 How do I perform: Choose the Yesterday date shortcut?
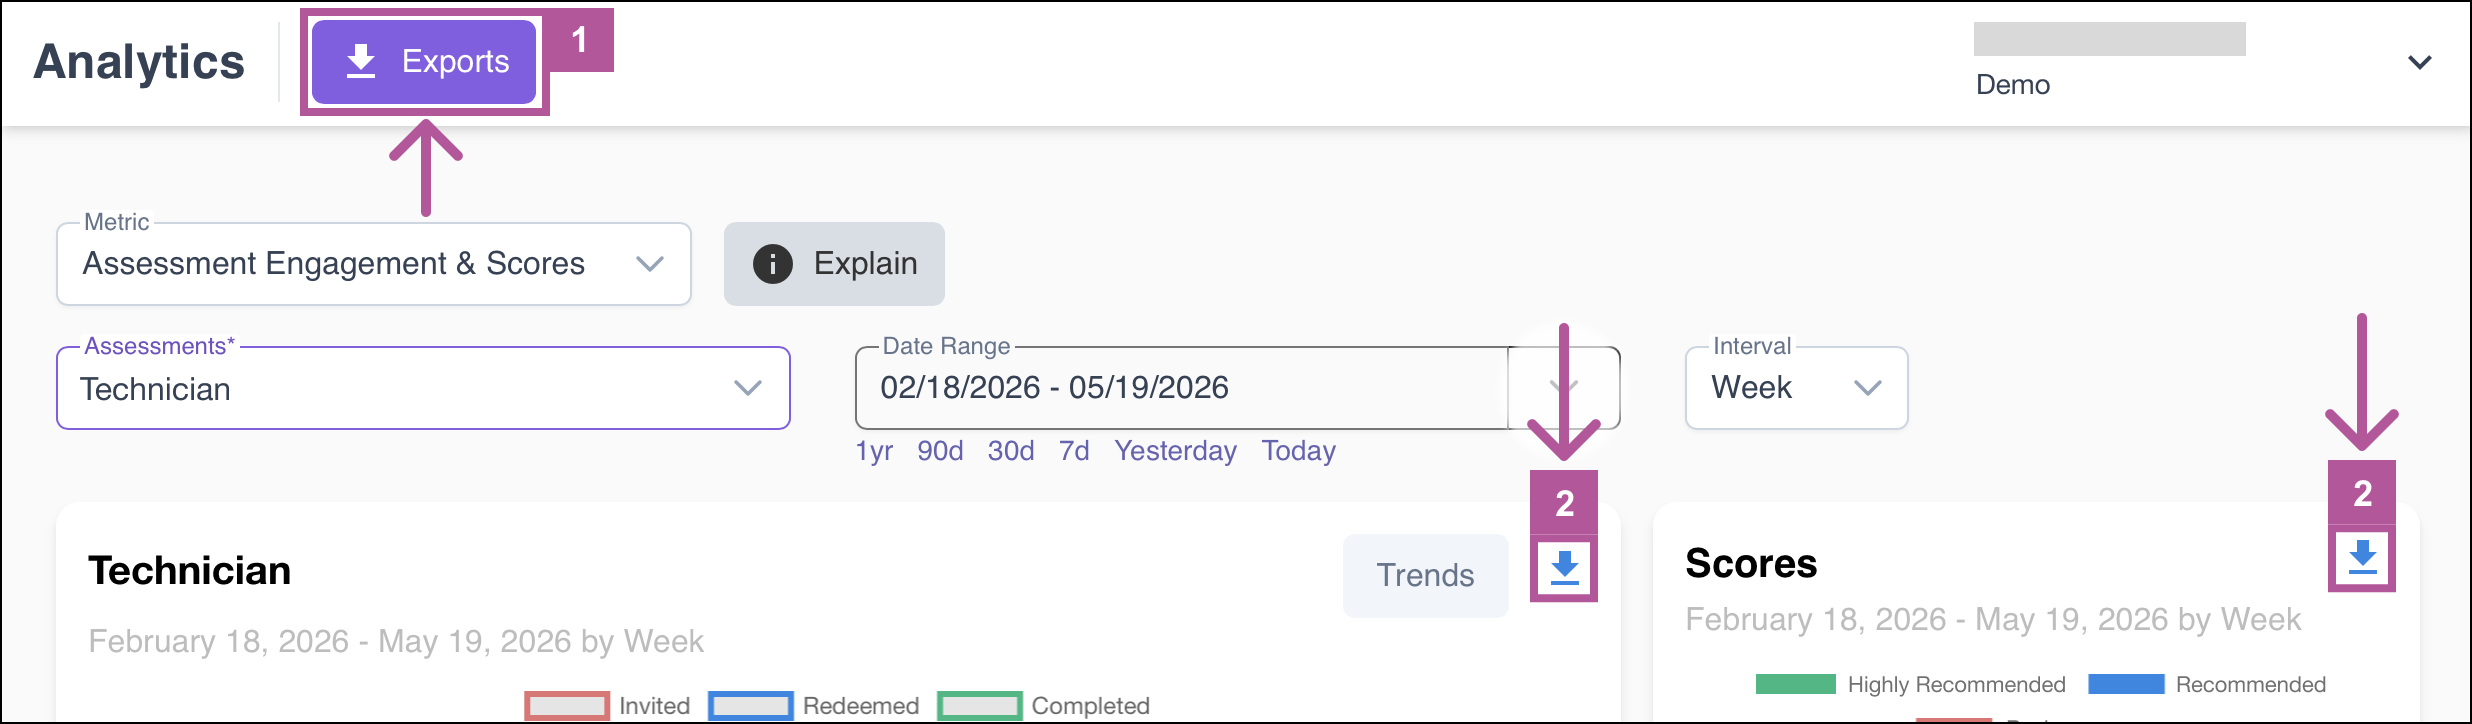[x=1175, y=451]
